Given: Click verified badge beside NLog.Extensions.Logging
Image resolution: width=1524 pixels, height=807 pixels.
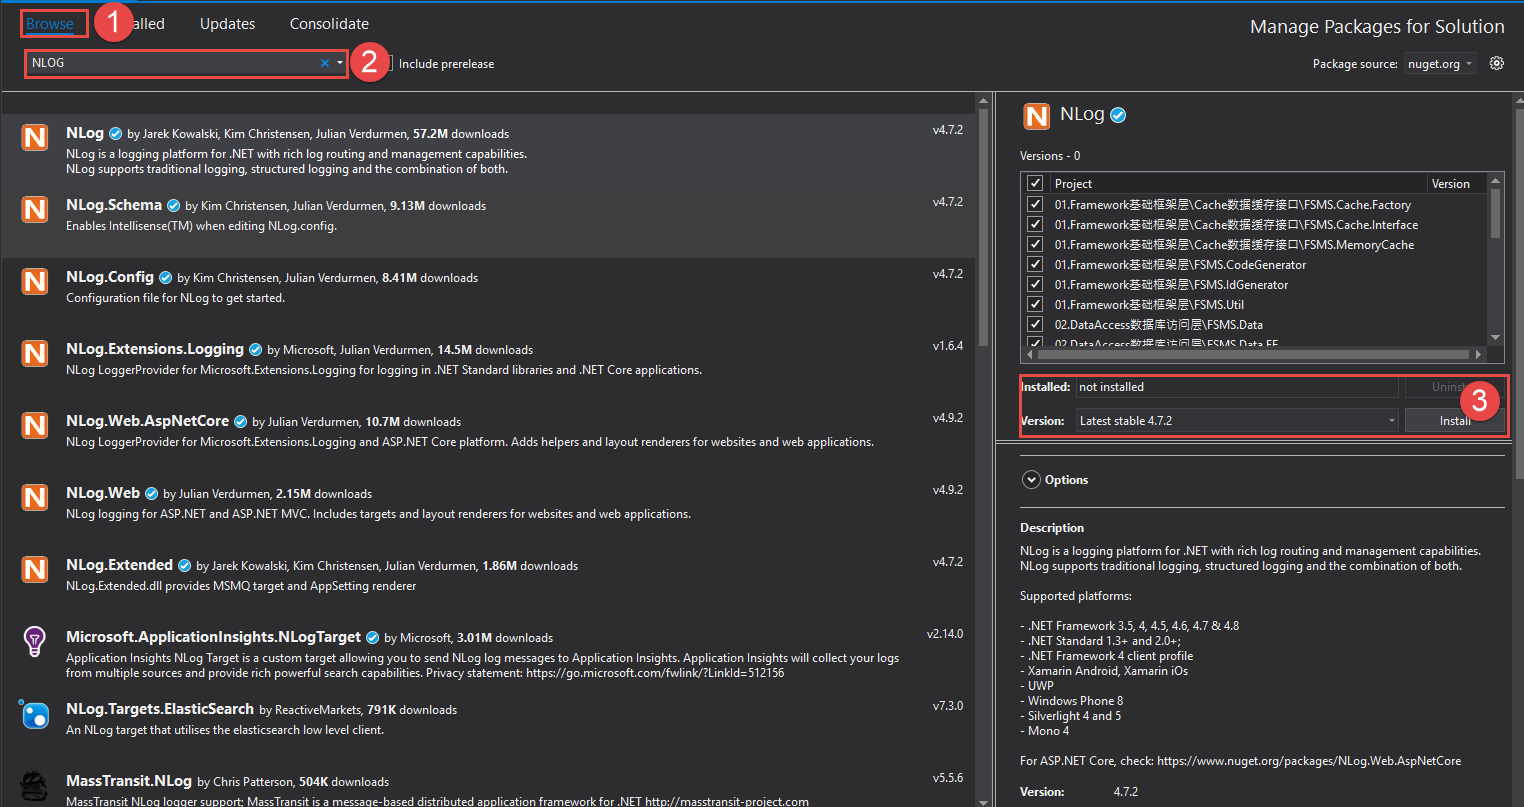Looking at the screenshot, I should pyautogui.click(x=255, y=350).
